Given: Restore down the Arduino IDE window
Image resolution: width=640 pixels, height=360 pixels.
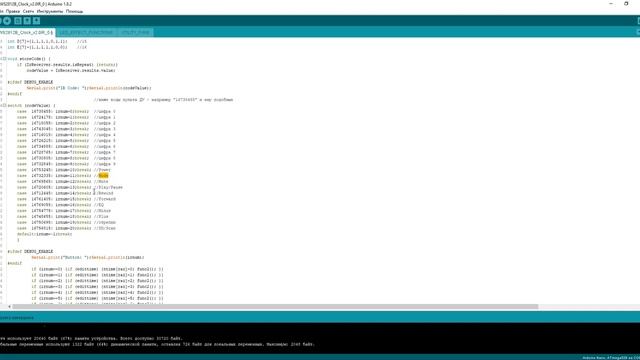Looking at the screenshot, I should point(626,4).
